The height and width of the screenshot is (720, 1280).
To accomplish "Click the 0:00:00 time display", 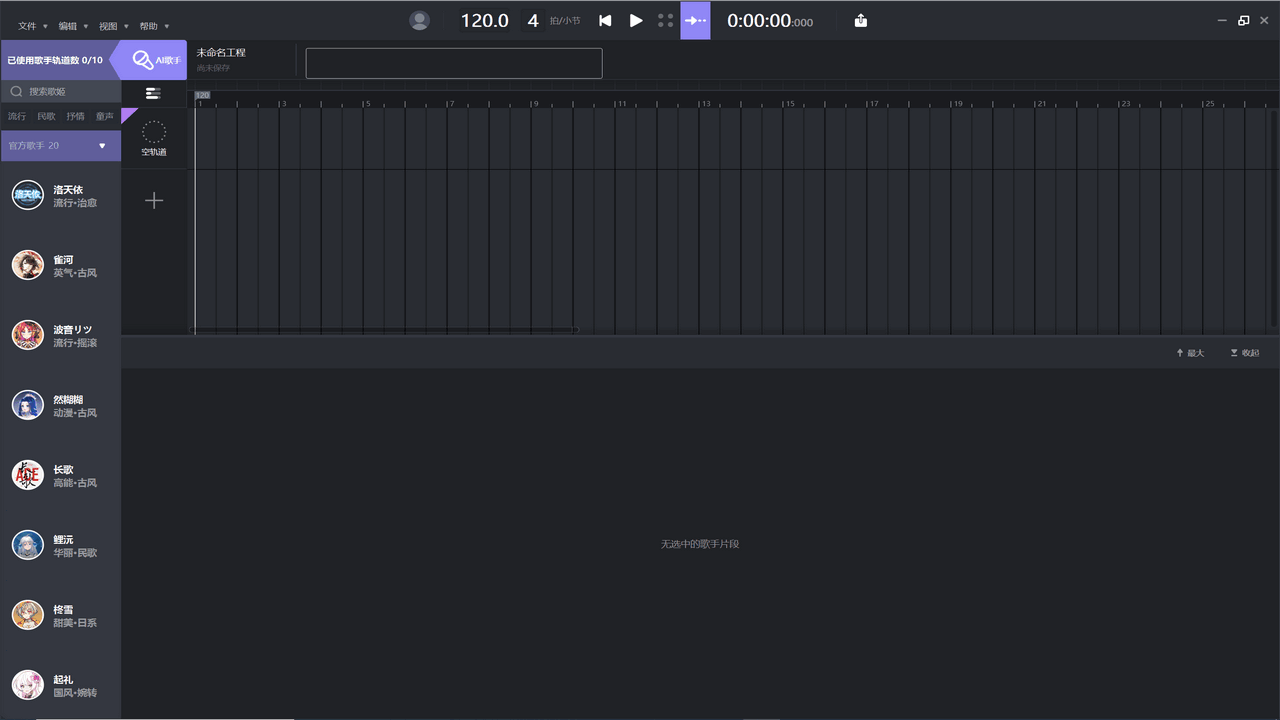I will tap(770, 20).
